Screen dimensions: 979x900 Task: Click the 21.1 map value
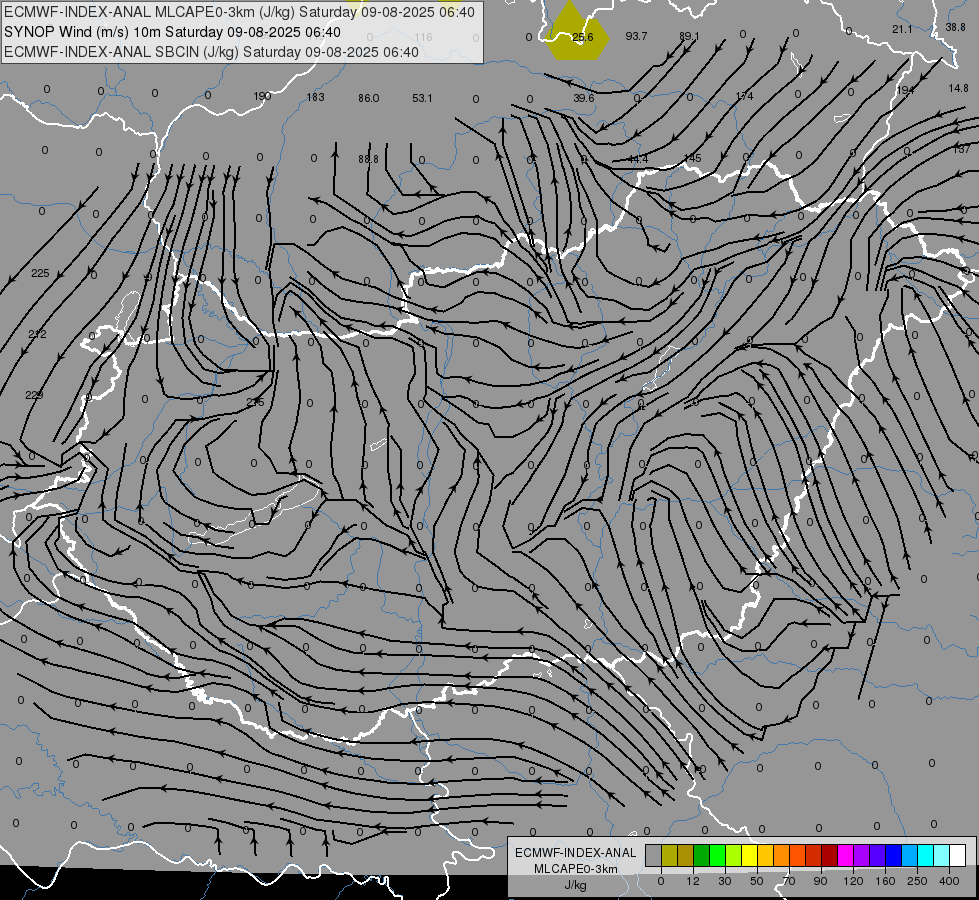coord(902,29)
